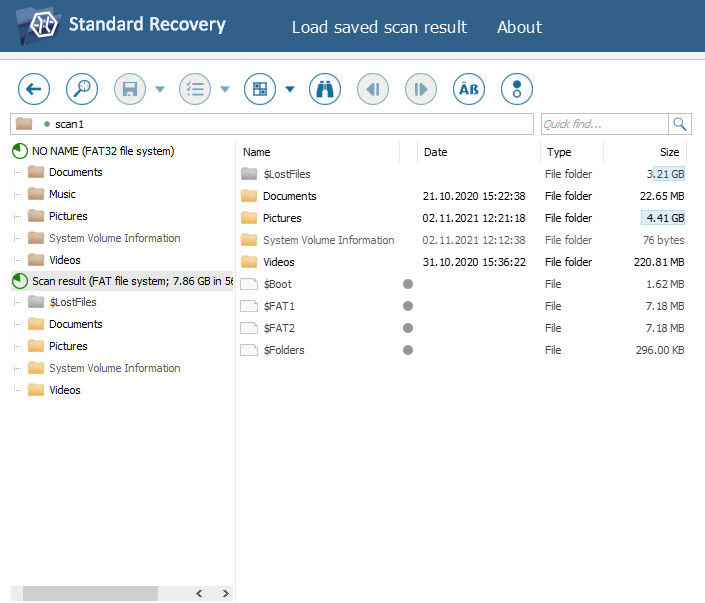Open Load saved scan result menu

[x=379, y=27]
